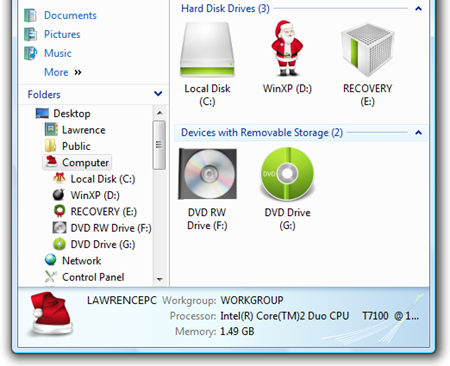Select Local Disk (C:) in the tree
The width and height of the screenshot is (450, 366).
pyautogui.click(x=103, y=179)
